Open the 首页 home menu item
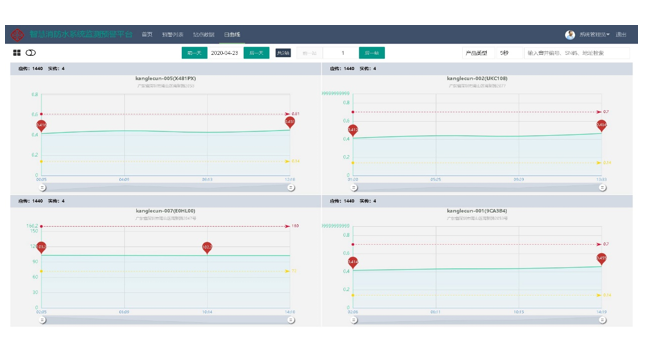The height and width of the screenshot is (360, 650). [x=147, y=34]
